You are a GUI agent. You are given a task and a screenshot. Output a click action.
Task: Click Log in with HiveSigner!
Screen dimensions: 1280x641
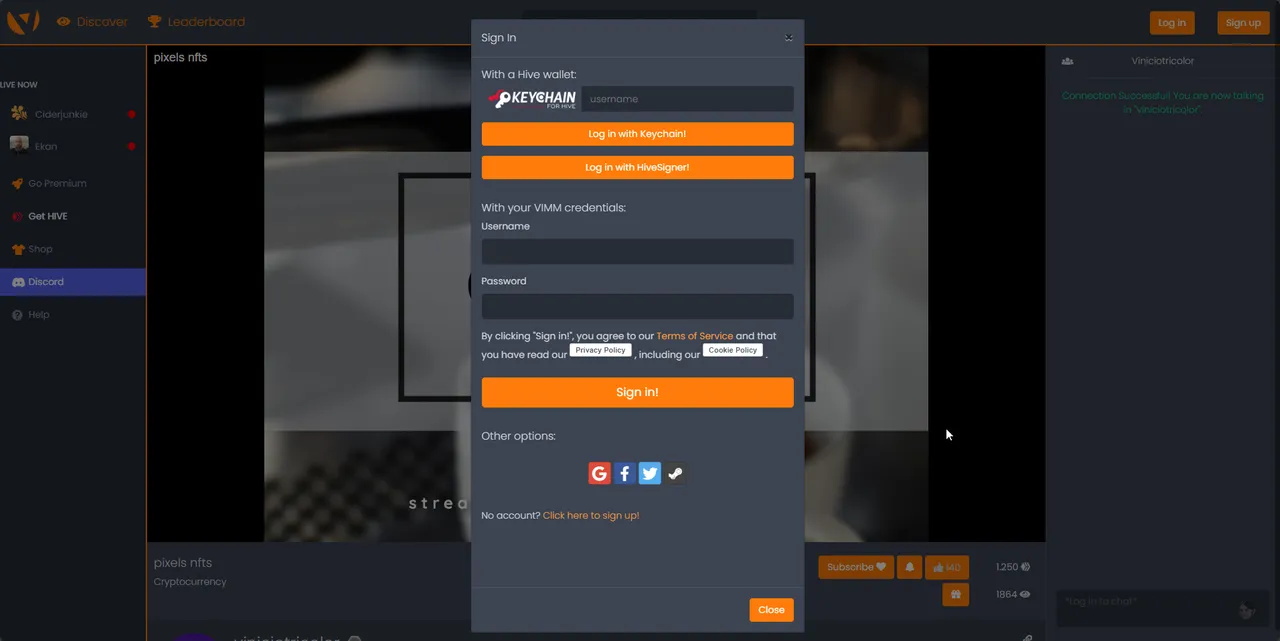637,168
